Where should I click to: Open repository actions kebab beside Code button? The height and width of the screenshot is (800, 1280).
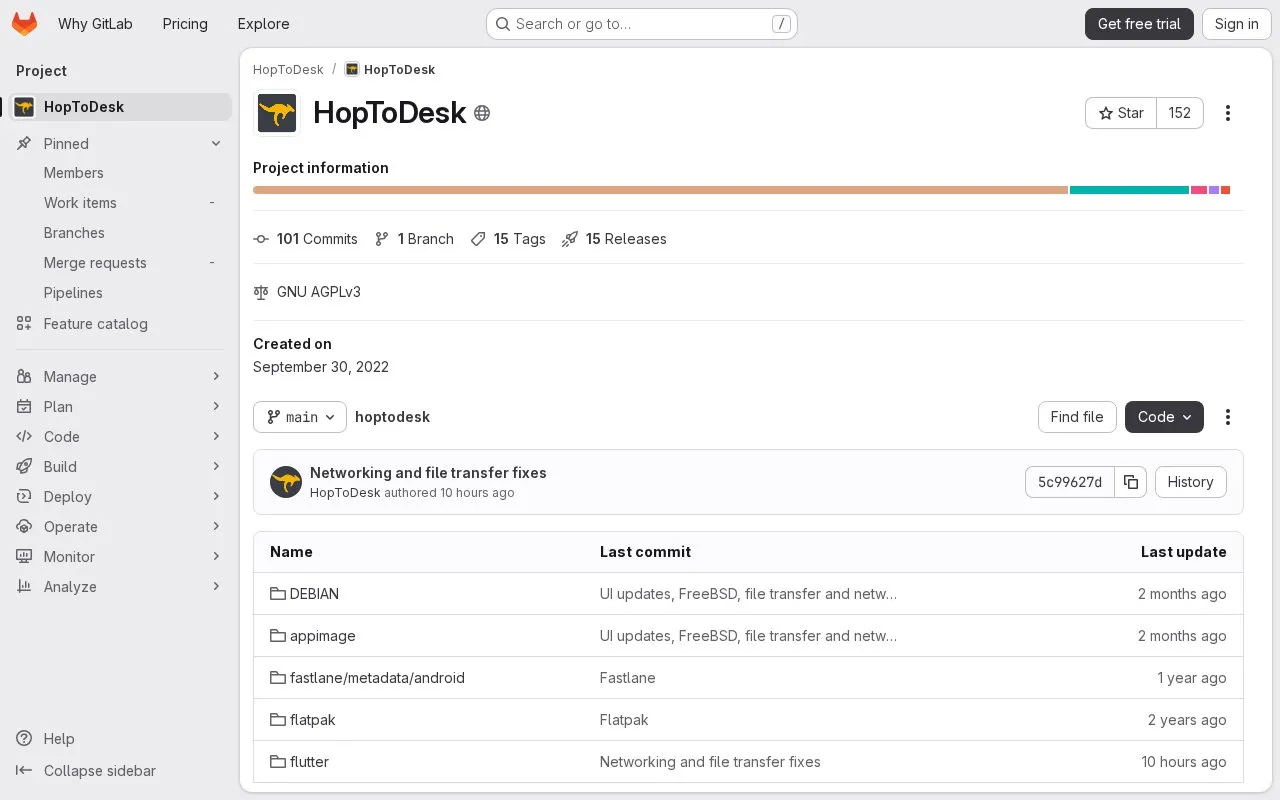point(1228,417)
